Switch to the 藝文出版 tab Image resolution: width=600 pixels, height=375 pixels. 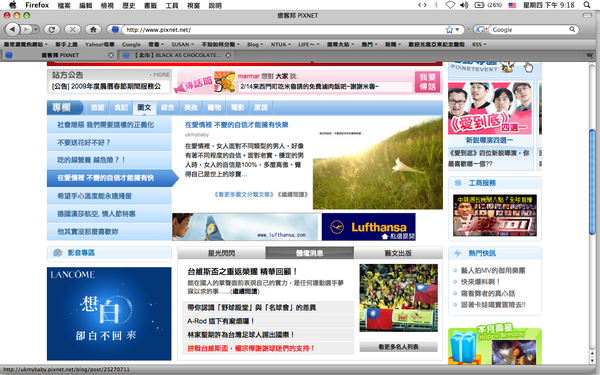point(398,253)
